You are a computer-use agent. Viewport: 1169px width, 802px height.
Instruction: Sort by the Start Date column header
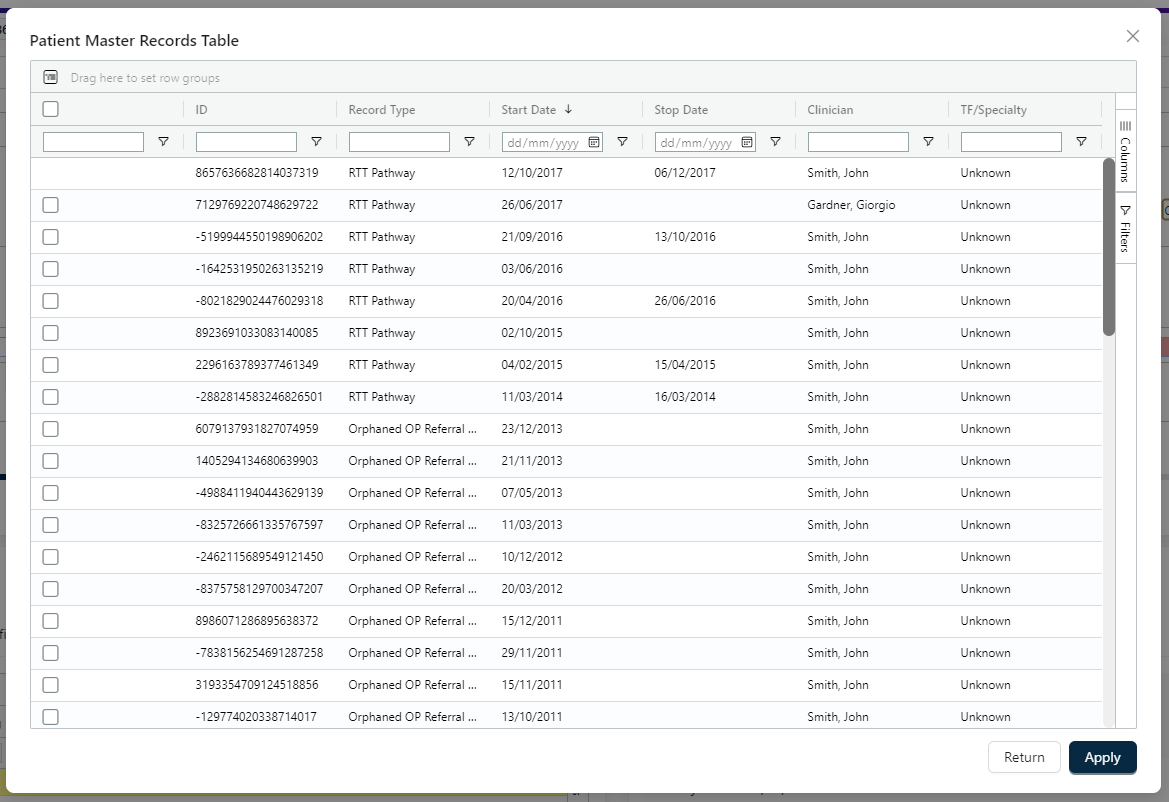[529, 110]
